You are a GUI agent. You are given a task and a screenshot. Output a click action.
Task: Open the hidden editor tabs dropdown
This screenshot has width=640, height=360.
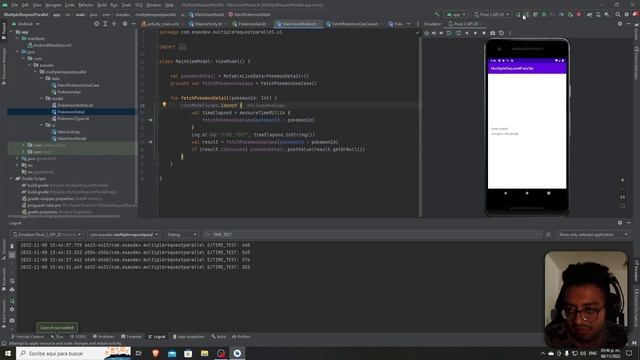409,24
